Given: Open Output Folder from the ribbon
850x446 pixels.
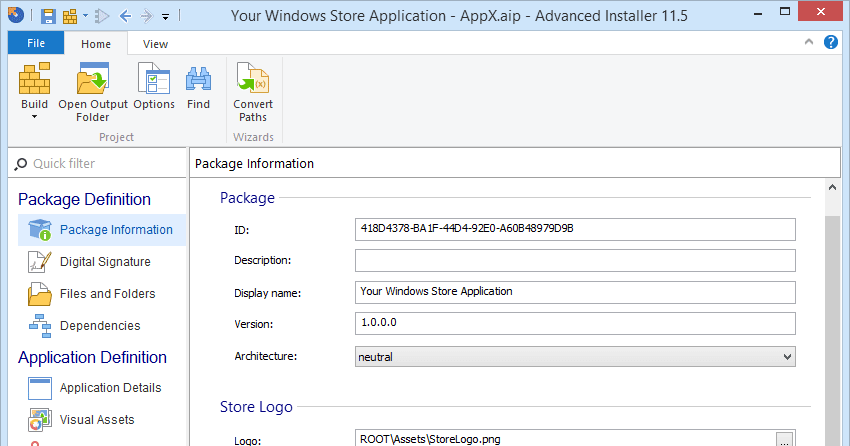Looking at the screenshot, I should pyautogui.click(x=93, y=92).
